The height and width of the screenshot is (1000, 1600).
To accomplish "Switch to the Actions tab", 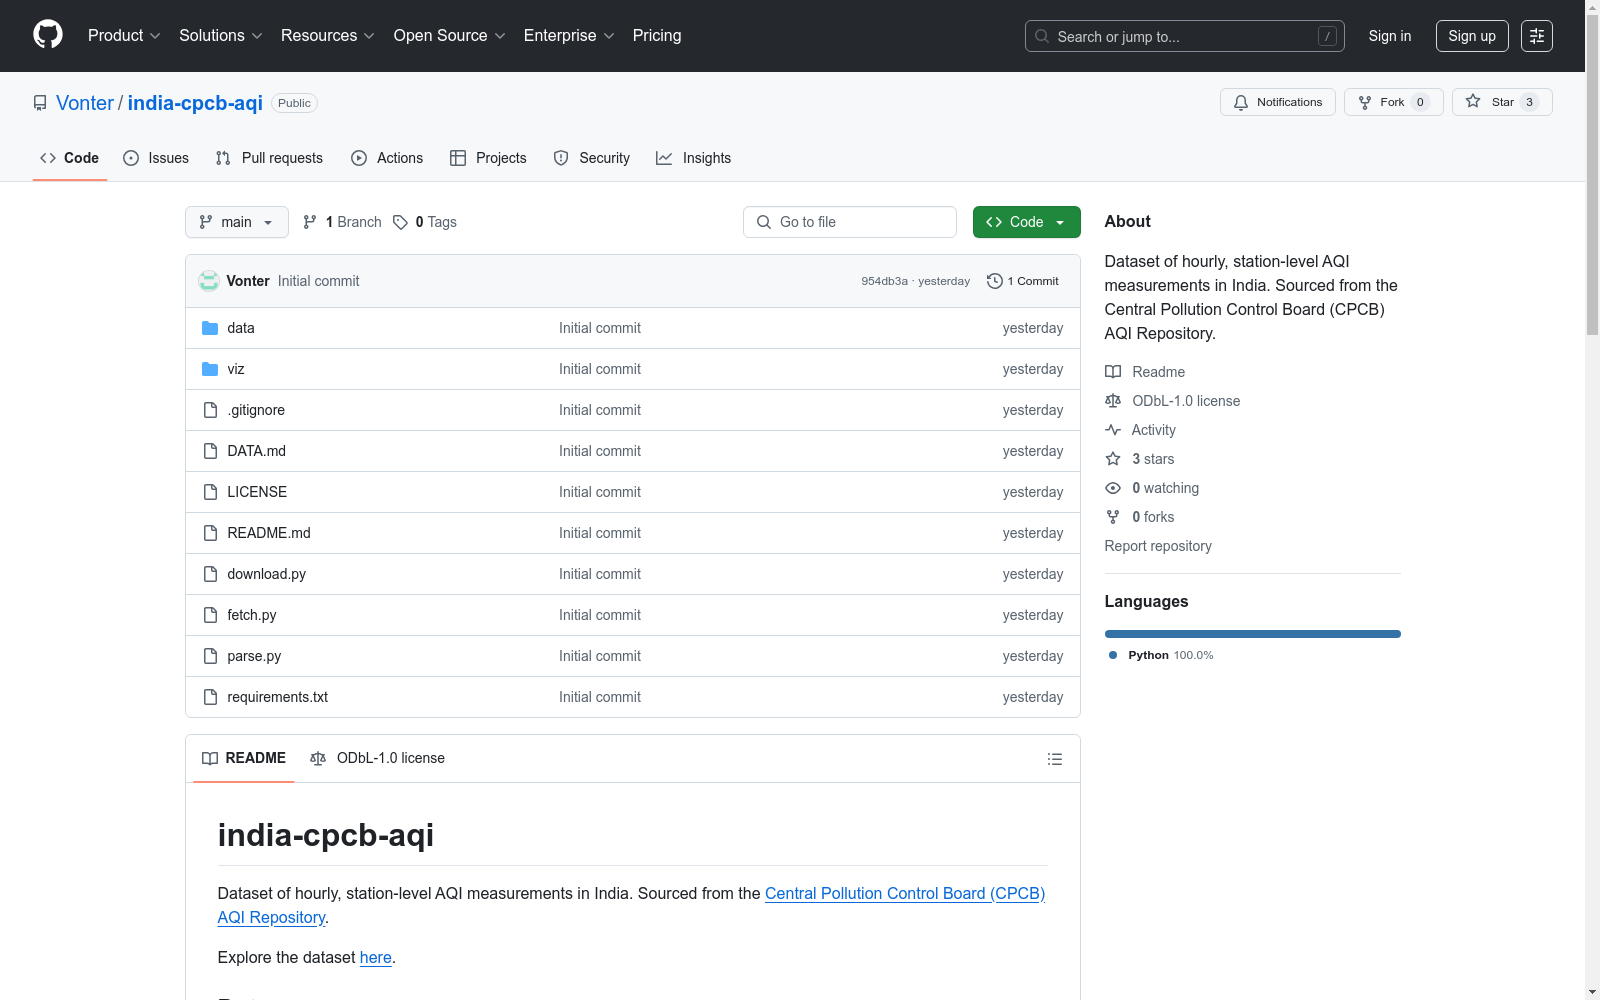I will click(x=387, y=158).
